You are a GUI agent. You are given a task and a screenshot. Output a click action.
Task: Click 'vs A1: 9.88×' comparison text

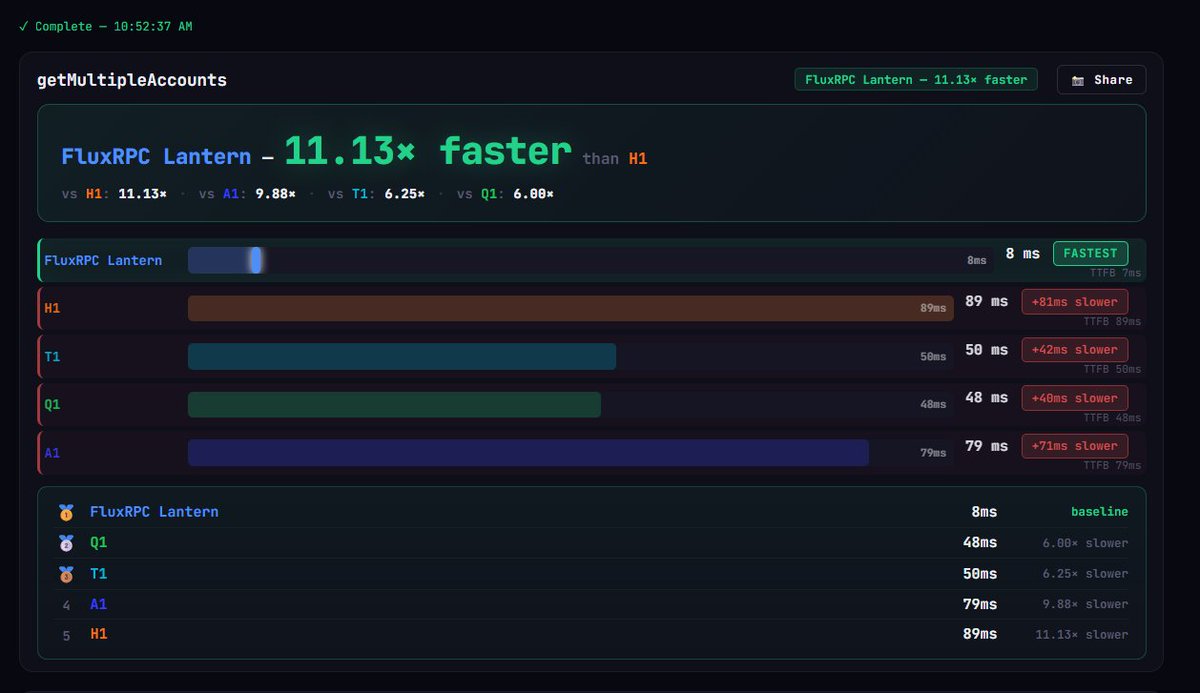pos(247,193)
